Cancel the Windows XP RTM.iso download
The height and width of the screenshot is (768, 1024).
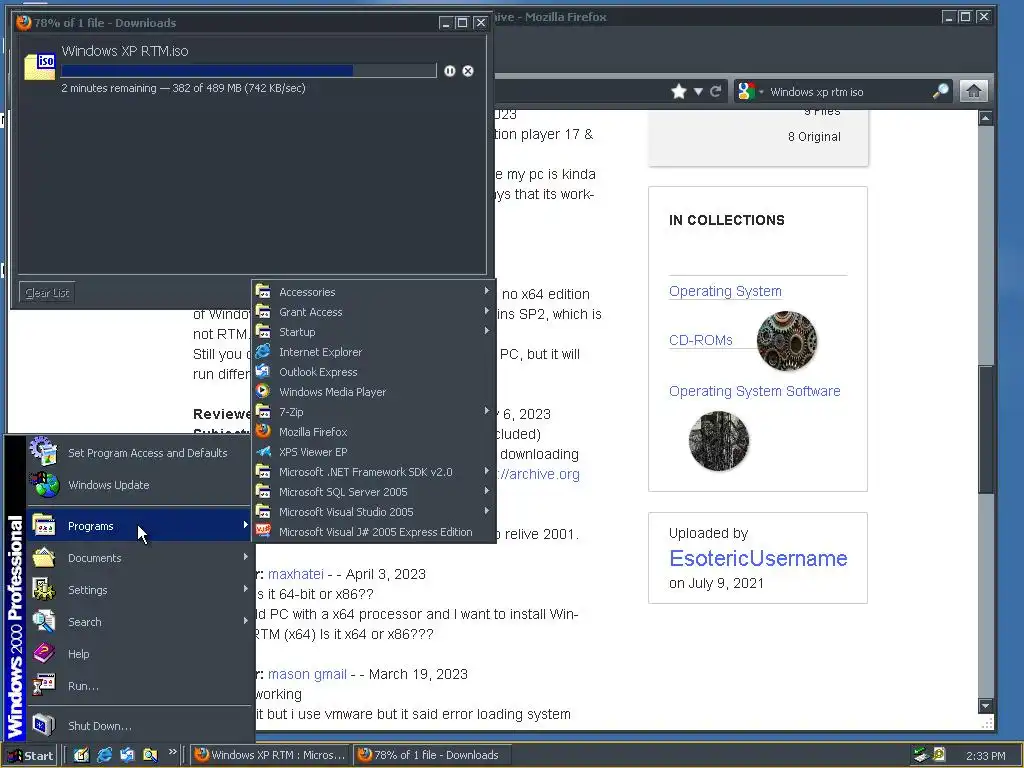coord(468,71)
